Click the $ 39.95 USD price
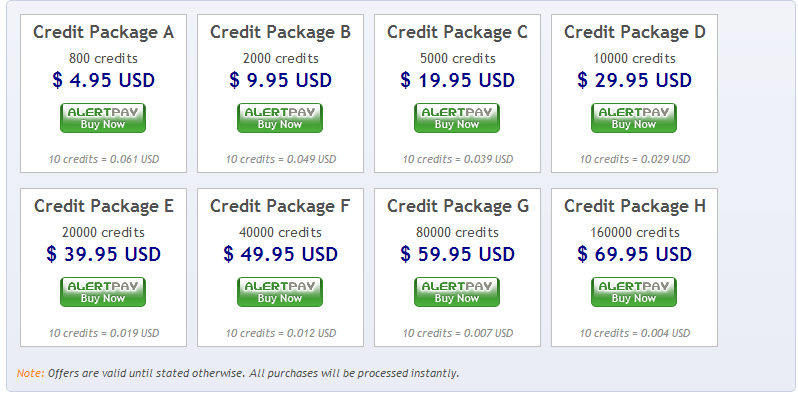 (103, 255)
